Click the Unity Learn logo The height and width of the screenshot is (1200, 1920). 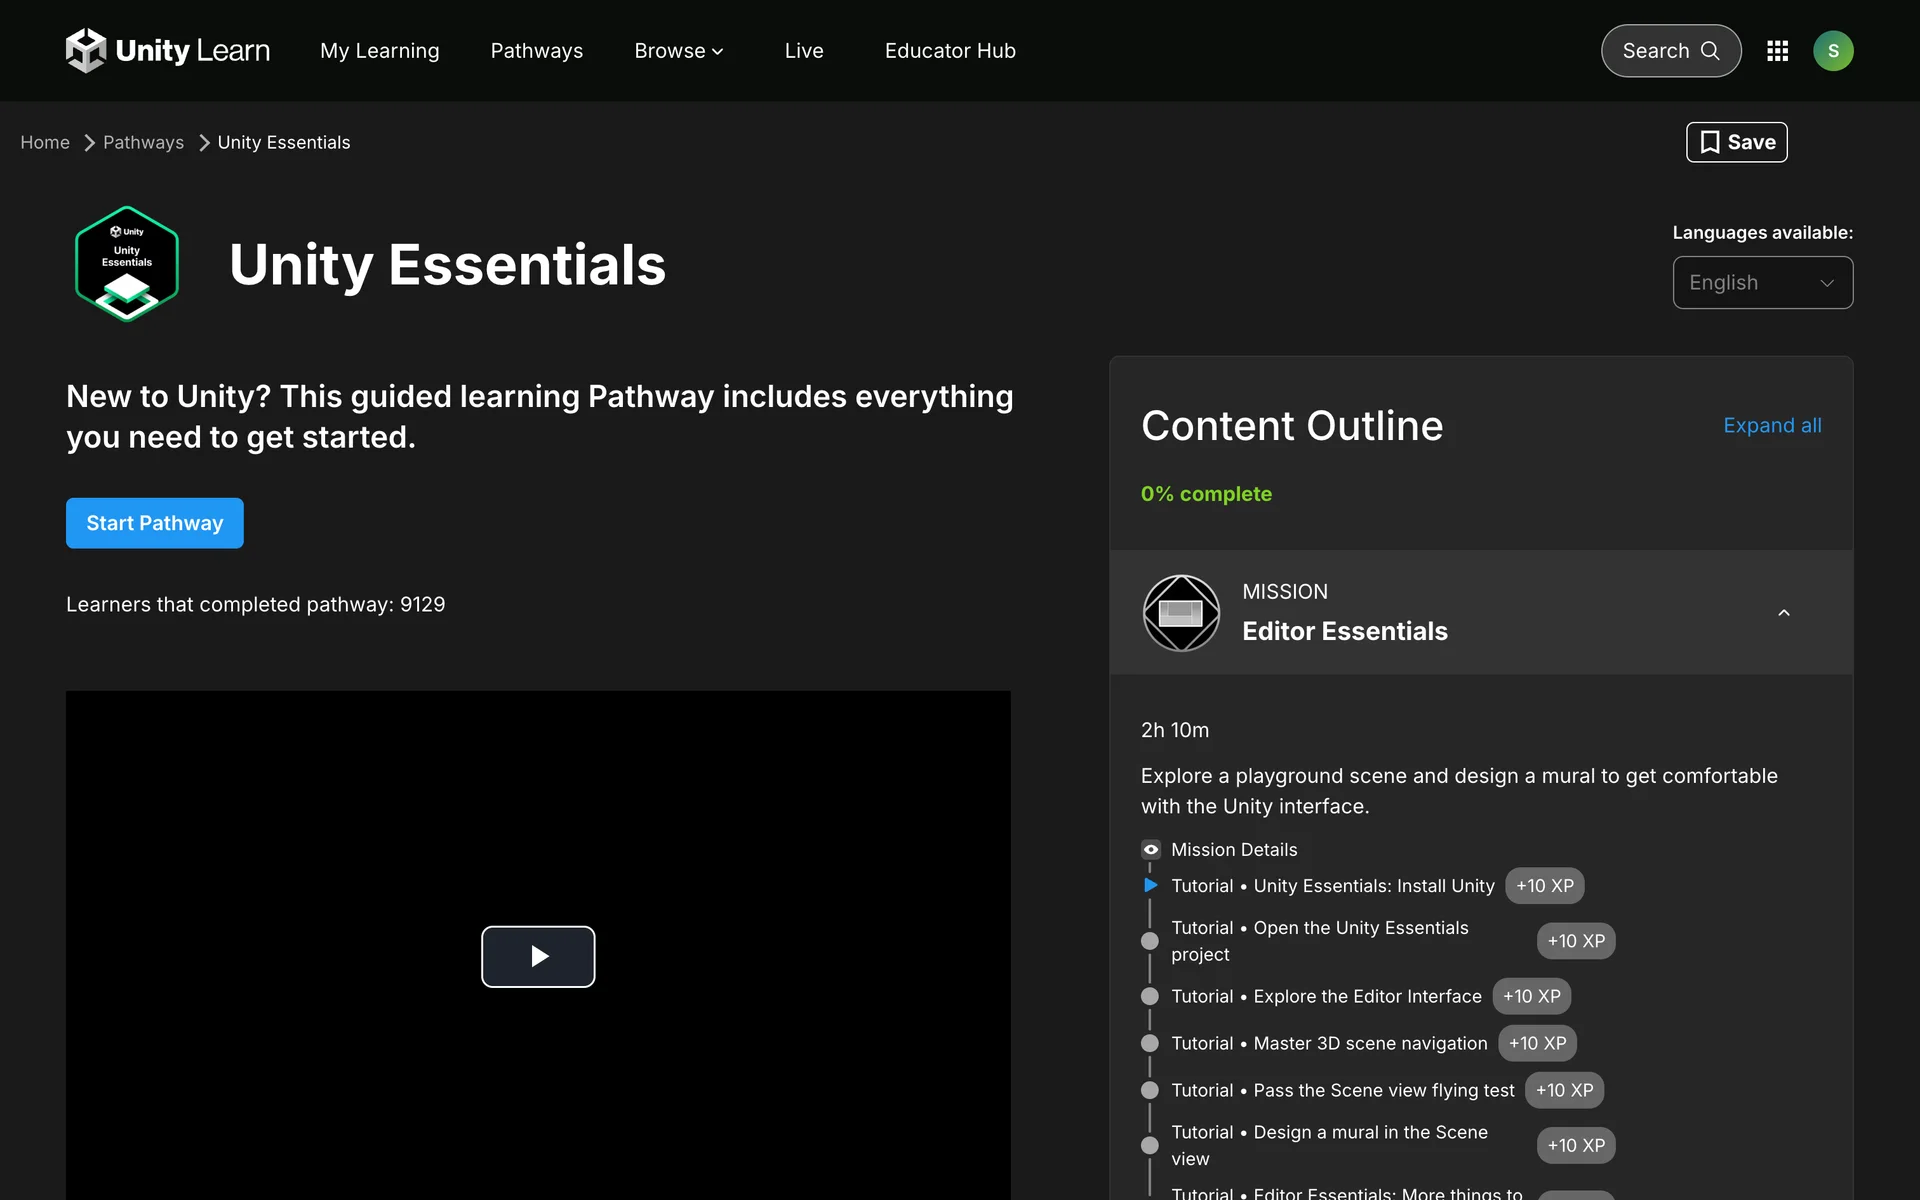coord(168,51)
